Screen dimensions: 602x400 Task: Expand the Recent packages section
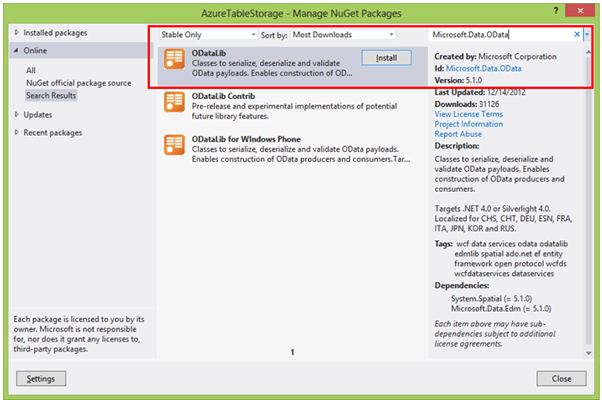pyautogui.click(x=16, y=131)
